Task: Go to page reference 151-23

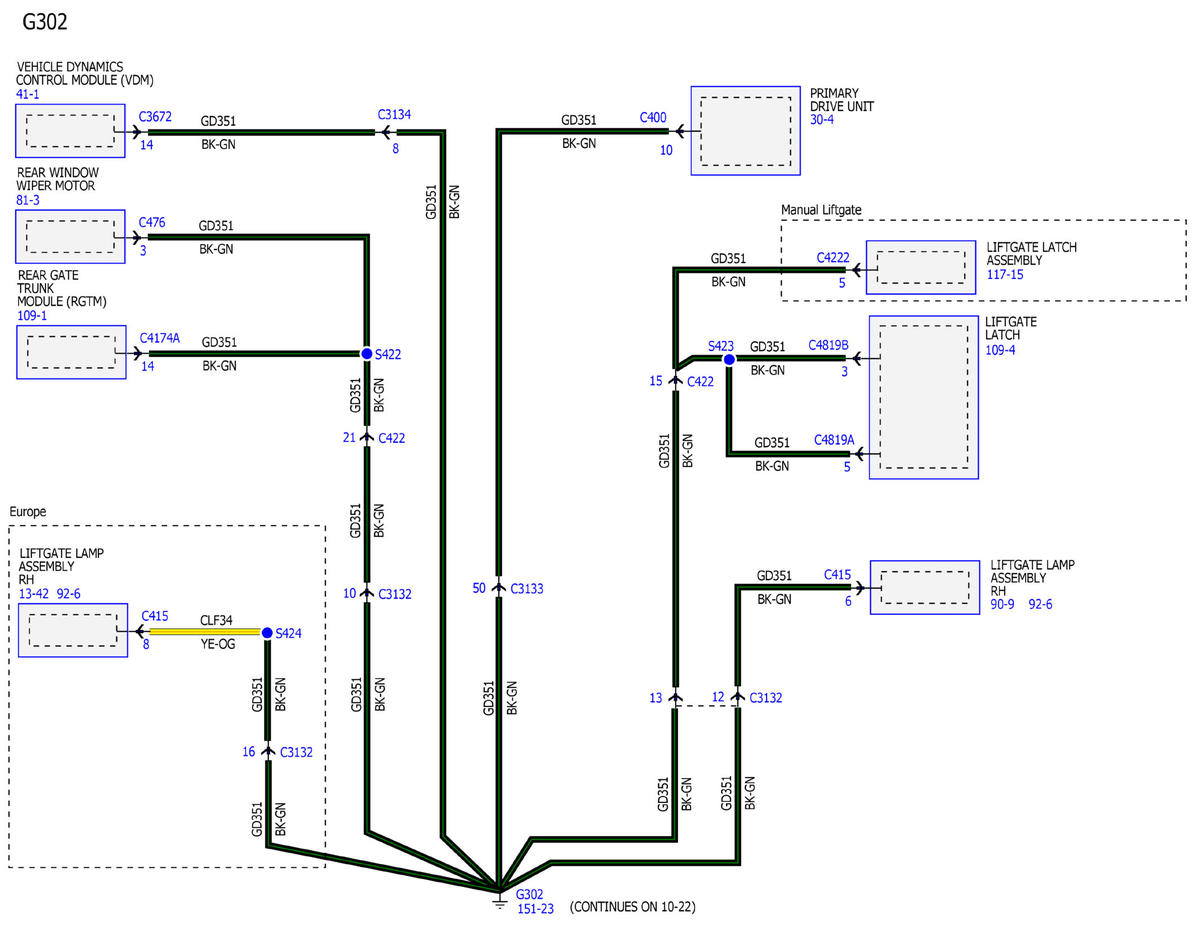Action: (534, 907)
